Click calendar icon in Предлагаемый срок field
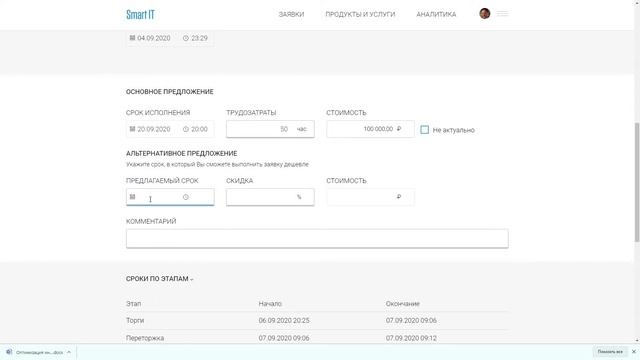 tap(132, 197)
